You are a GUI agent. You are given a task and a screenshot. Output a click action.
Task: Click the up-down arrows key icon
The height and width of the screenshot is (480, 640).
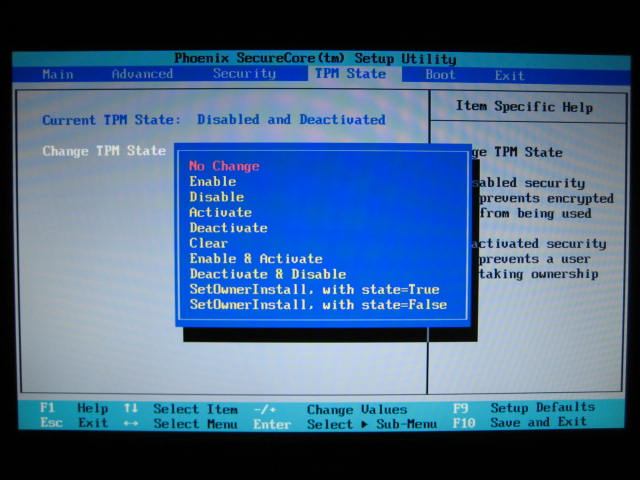pos(131,408)
